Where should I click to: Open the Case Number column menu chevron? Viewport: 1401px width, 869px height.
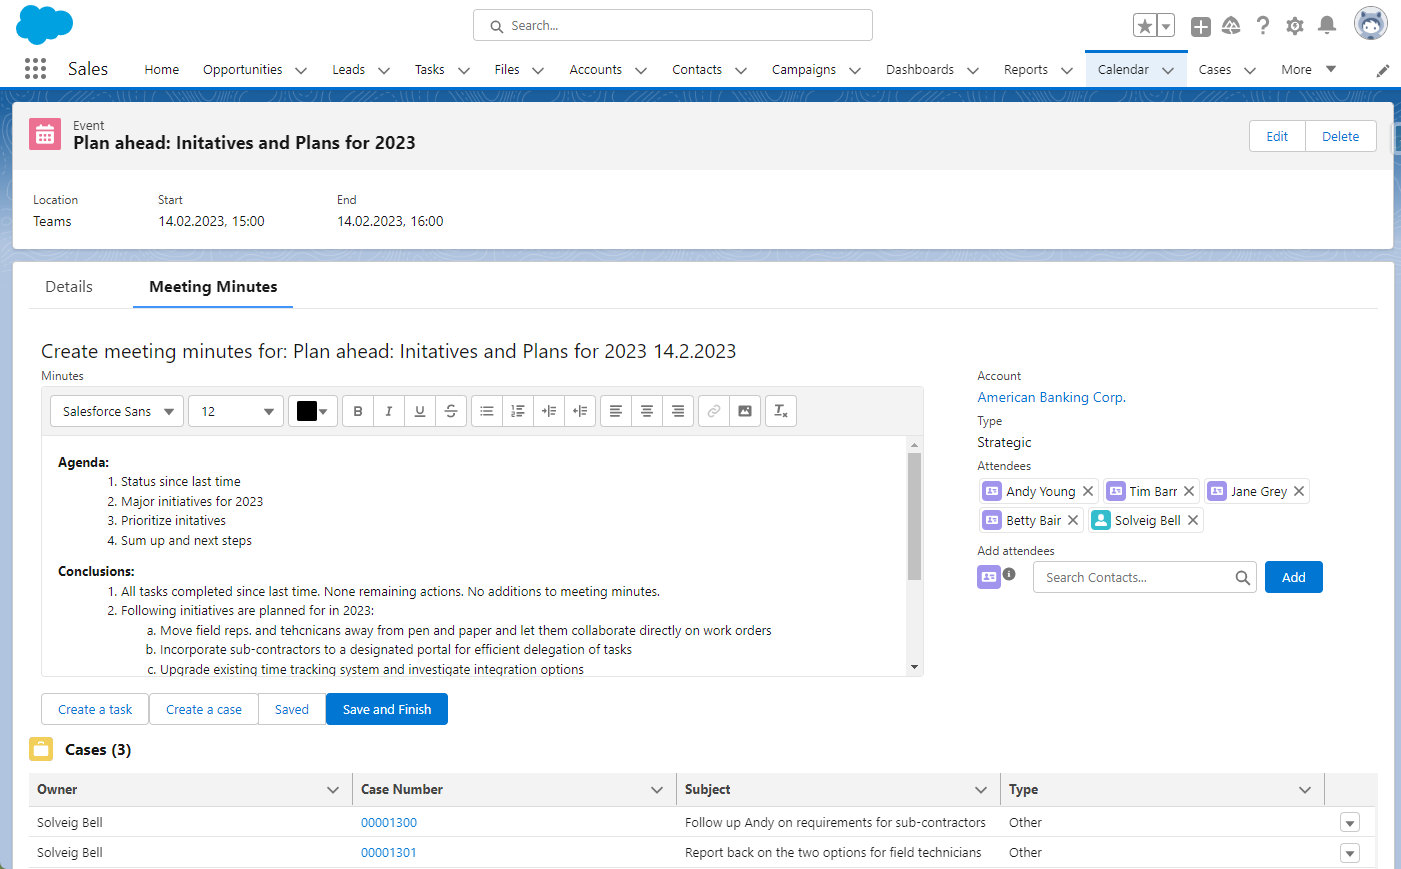[657, 790]
